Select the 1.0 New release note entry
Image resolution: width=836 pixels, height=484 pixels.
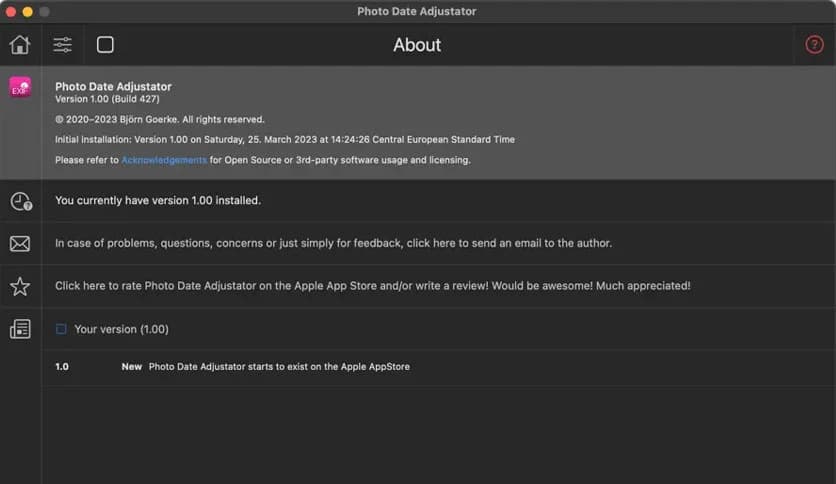[232, 367]
